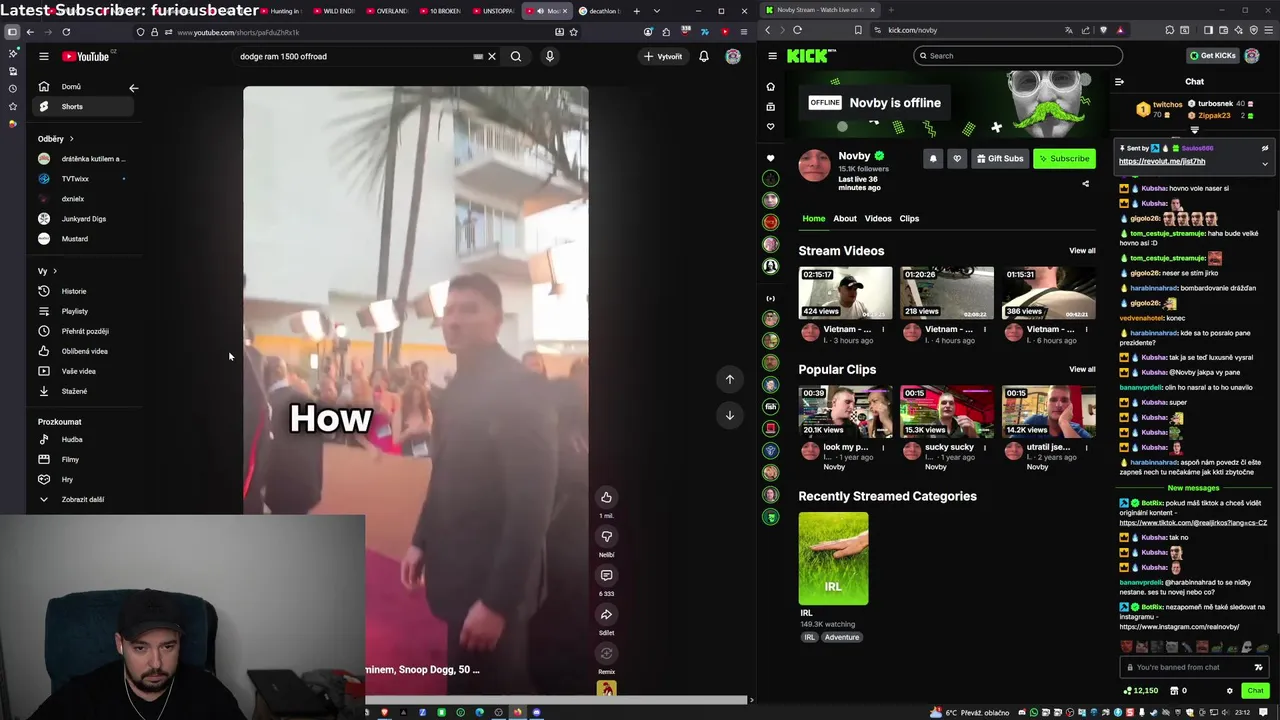This screenshot has height=720, width=1280.
Task: Open the YouTube hamburger menu
Action: (44, 56)
